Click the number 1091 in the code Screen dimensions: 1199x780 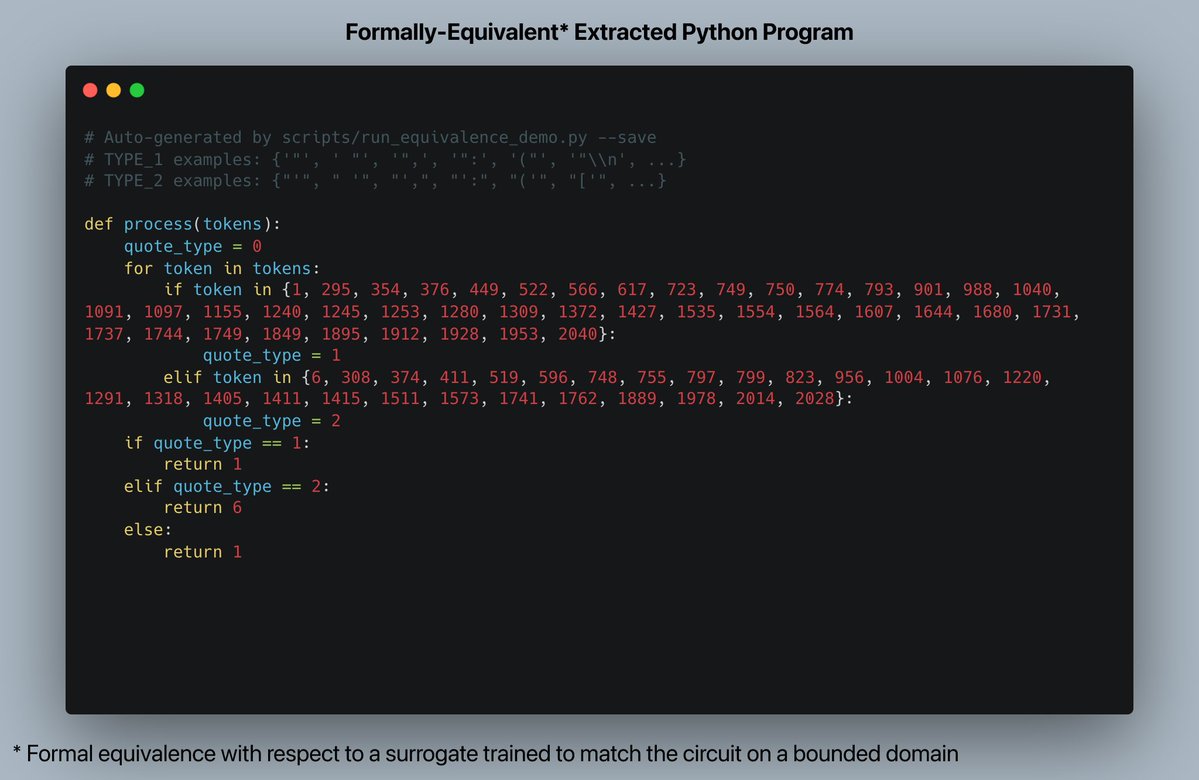(103, 312)
